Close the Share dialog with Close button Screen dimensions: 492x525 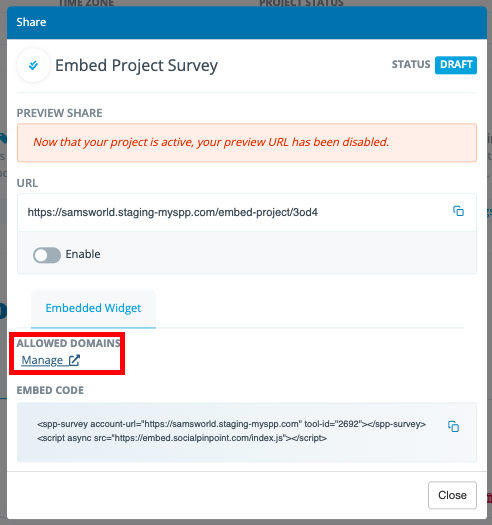(x=452, y=495)
